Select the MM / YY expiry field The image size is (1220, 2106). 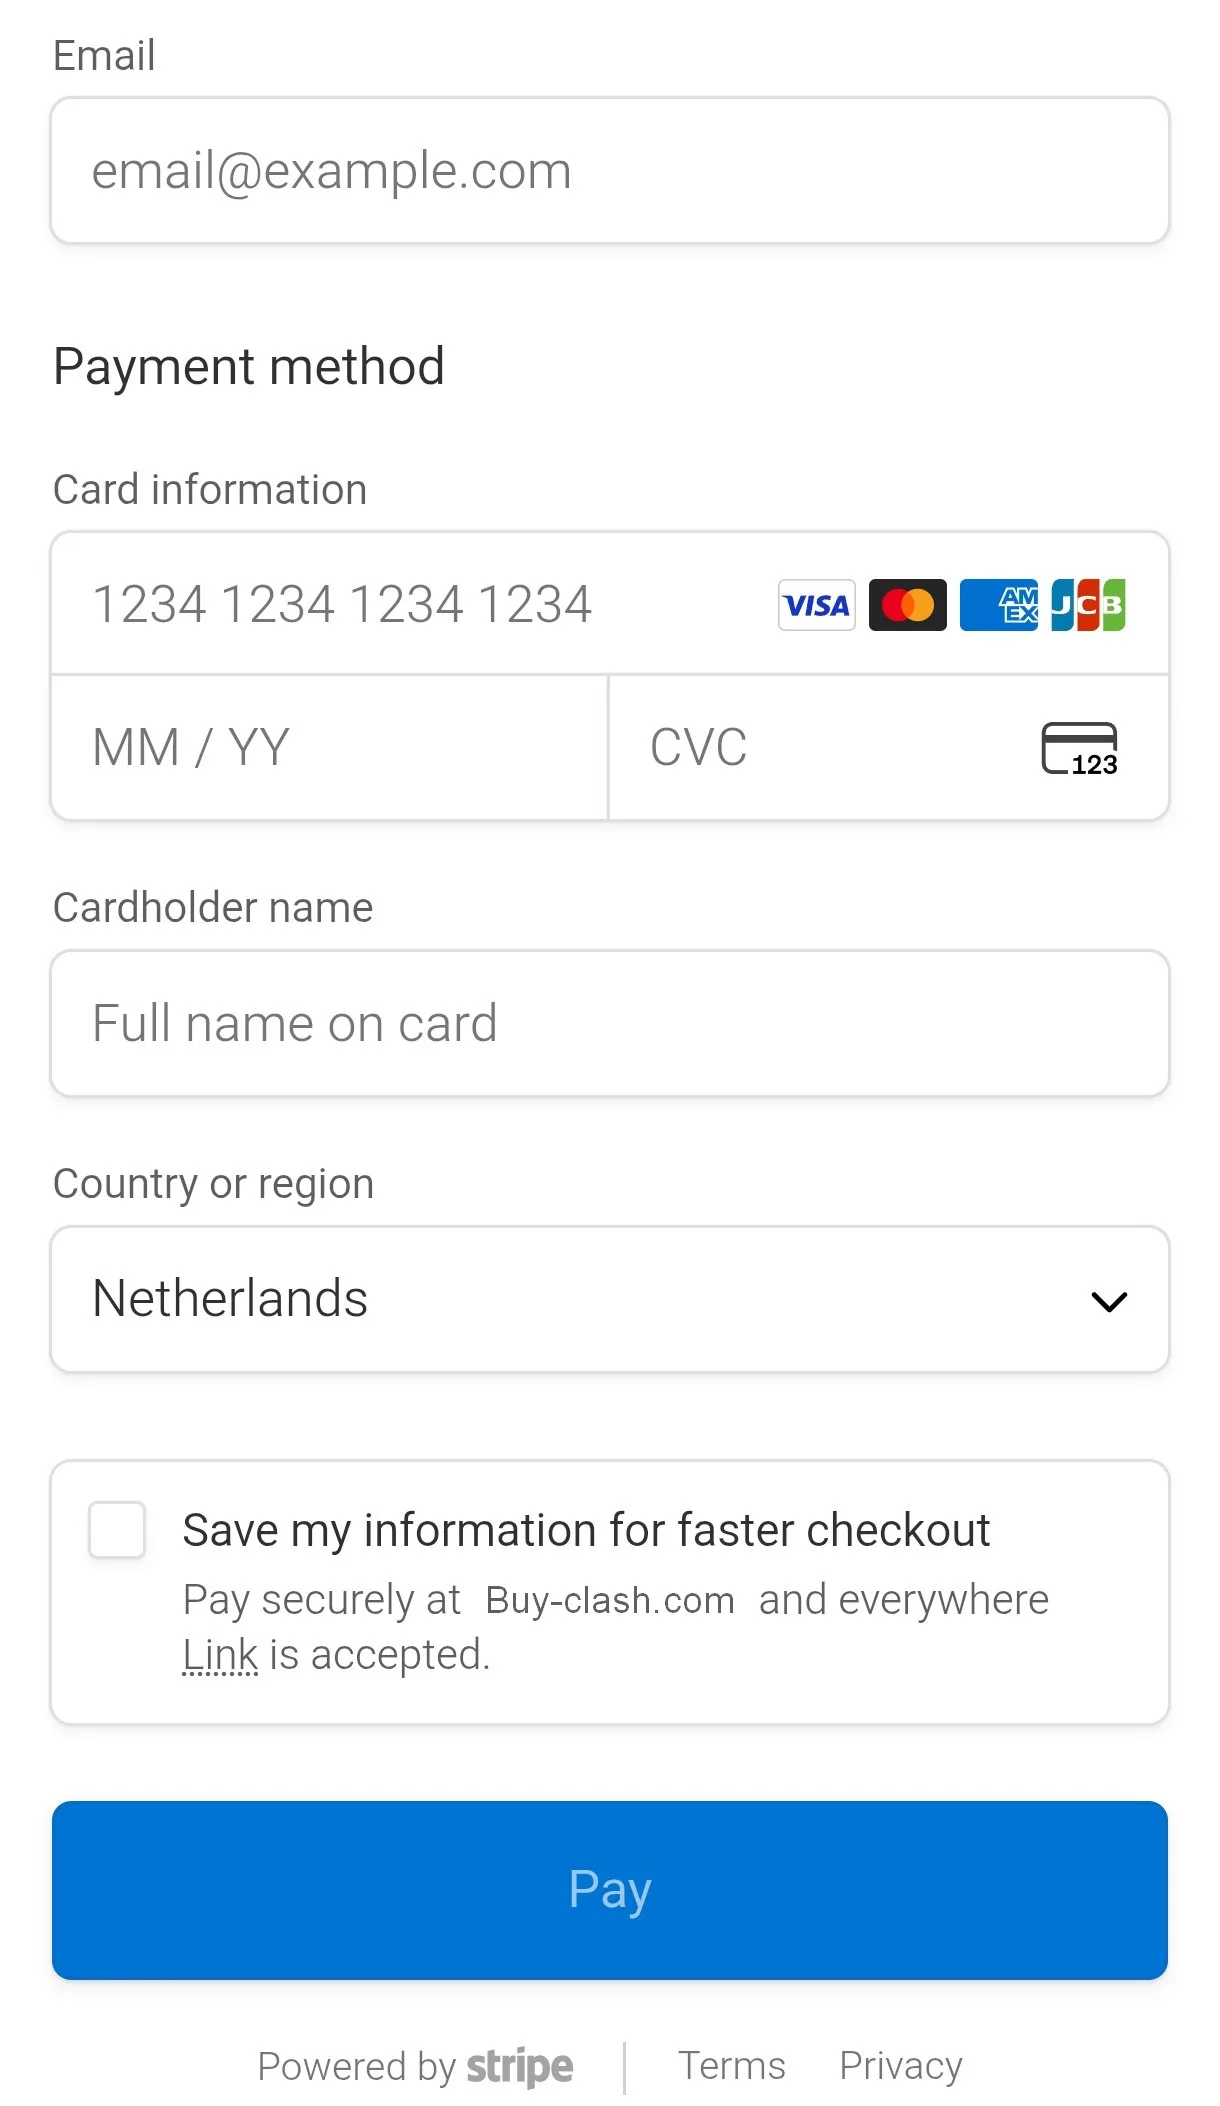click(330, 748)
